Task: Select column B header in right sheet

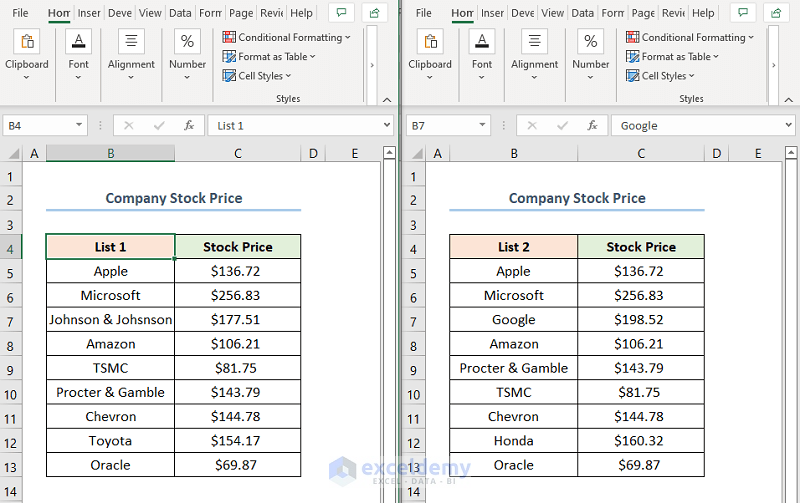Action: 514,154
